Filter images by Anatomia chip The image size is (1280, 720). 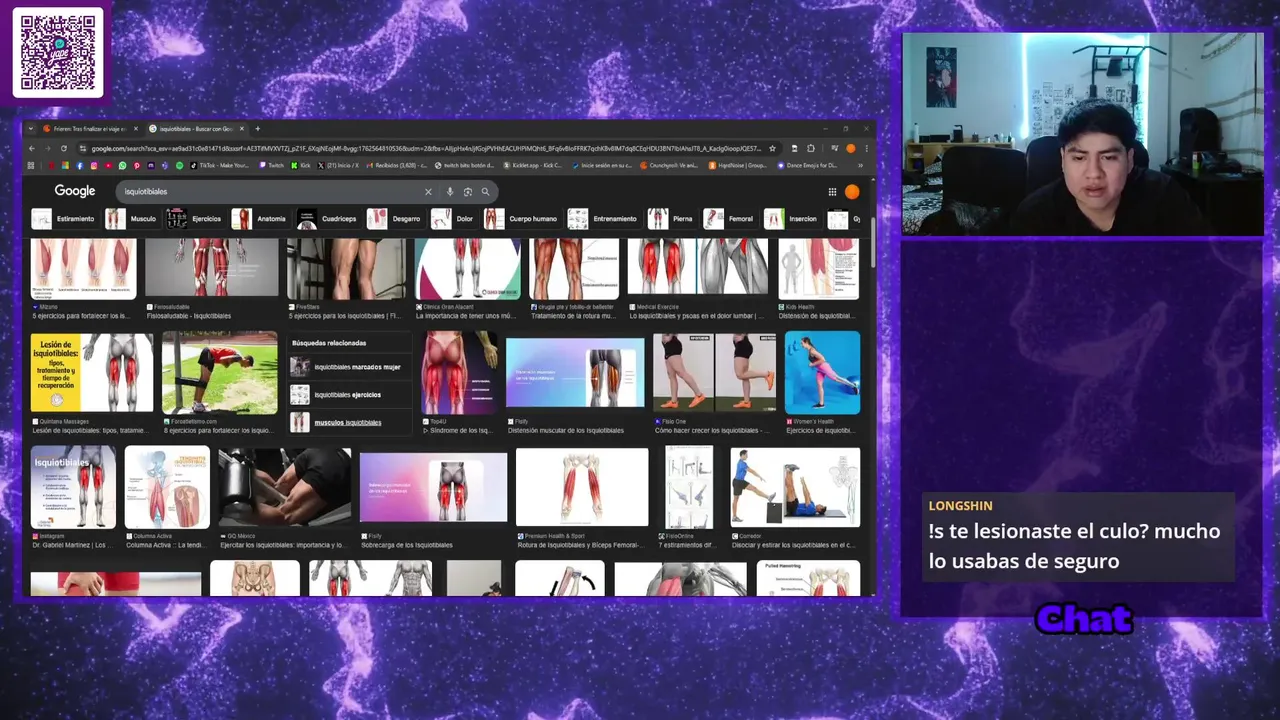(x=260, y=219)
